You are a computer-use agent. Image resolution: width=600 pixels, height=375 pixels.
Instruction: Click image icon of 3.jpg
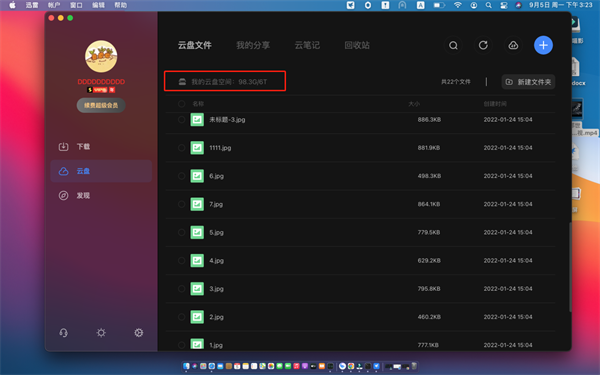(x=197, y=289)
